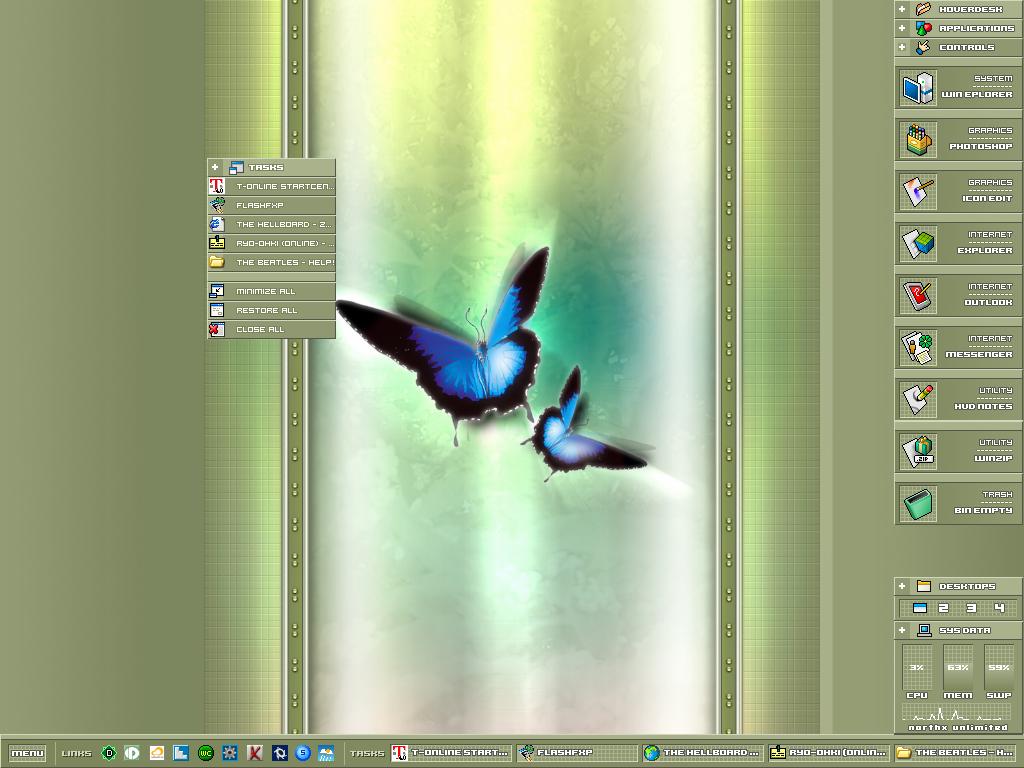This screenshot has height=768, width=1024.
Task: Launch the WinZip utility shortcut
Action: click(x=956, y=451)
